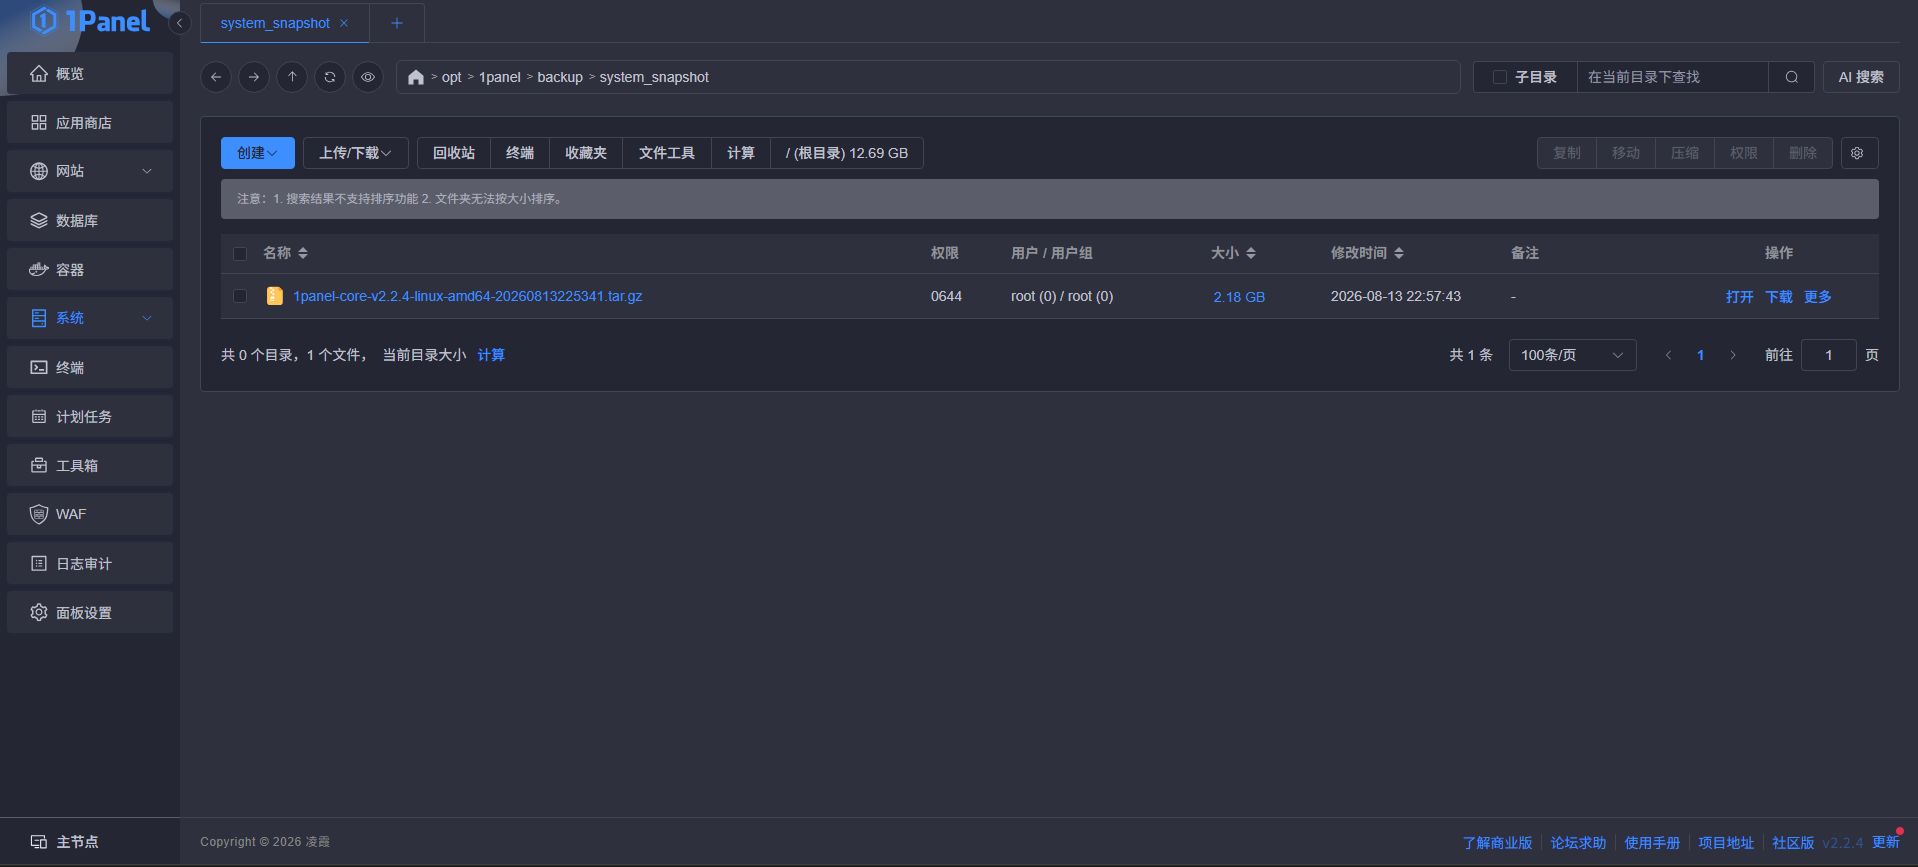Image resolution: width=1918 pixels, height=867 pixels.
Task: Toggle hidden files with eye icon
Action: click(x=368, y=77)
